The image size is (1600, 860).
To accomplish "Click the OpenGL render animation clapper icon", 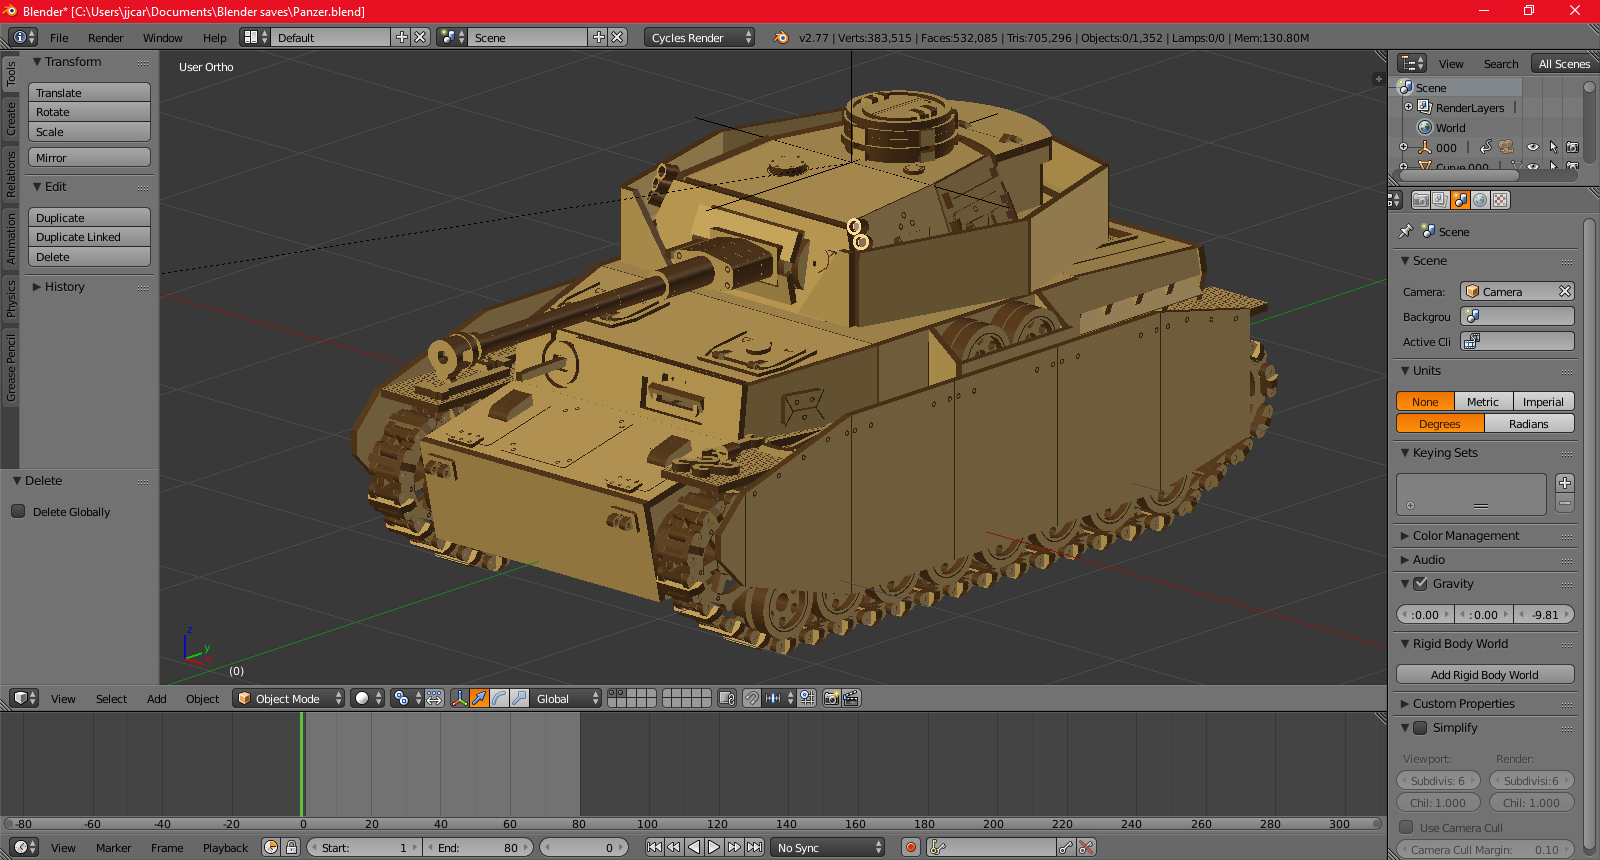I will click(x=851, y=698).
